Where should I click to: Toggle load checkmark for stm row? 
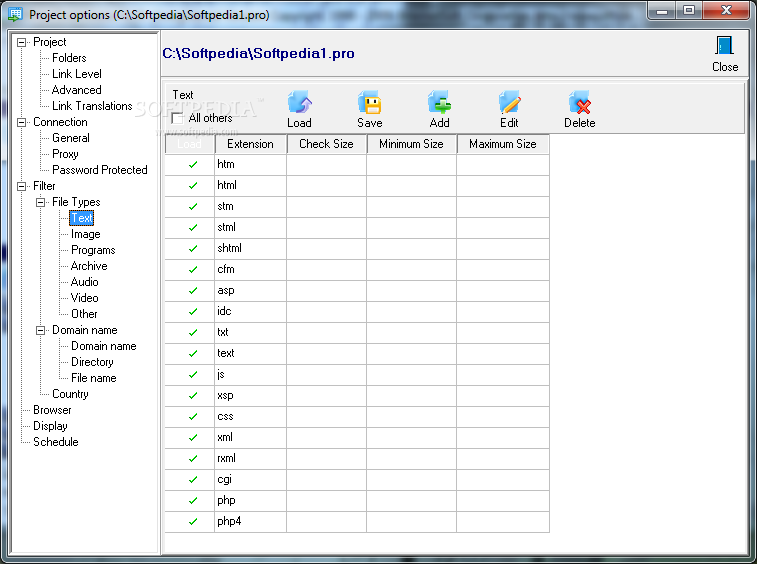(x=193, y=207)
